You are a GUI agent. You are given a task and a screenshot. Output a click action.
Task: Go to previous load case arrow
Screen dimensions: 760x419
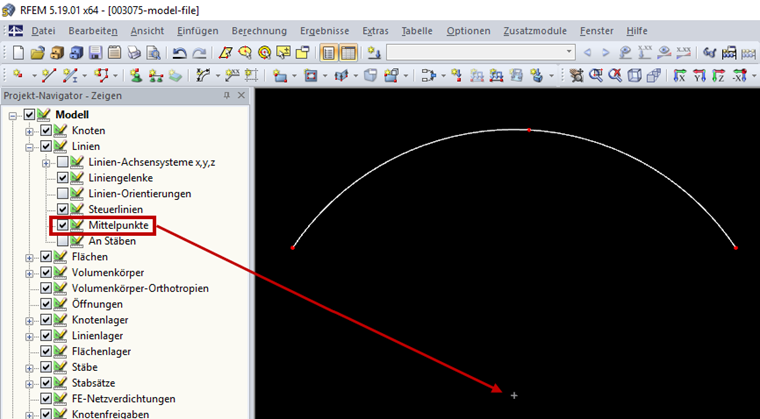[x=587, y=52]
